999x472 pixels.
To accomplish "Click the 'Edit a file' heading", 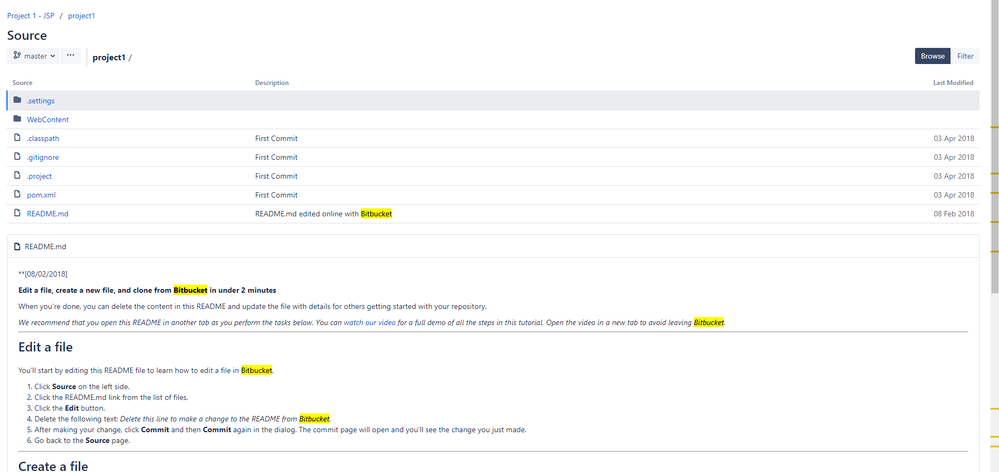I will coord(45,347).
